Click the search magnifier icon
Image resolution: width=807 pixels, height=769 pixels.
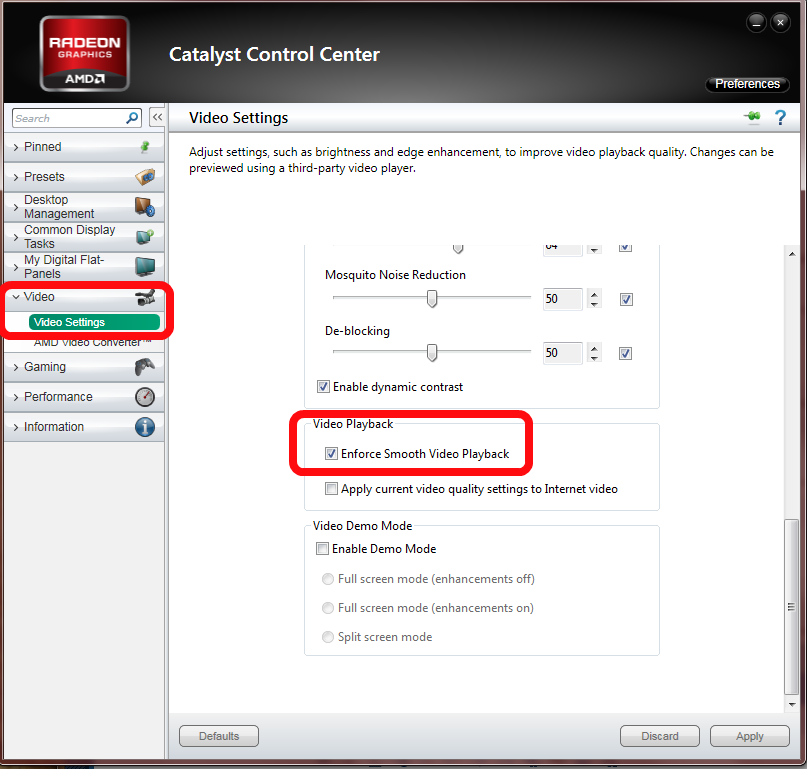click(133, 118)
